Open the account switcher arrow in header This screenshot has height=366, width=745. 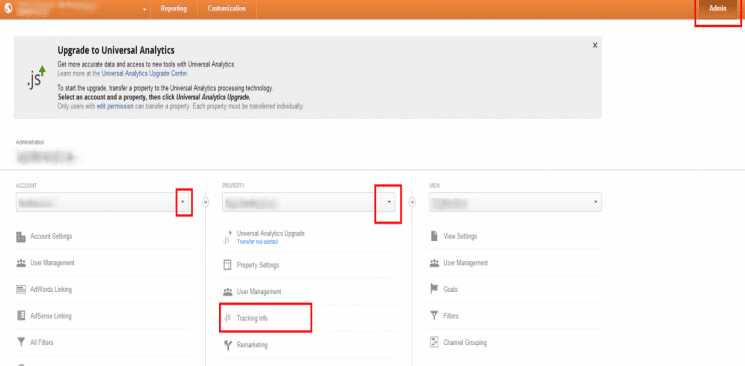[144, 10]
